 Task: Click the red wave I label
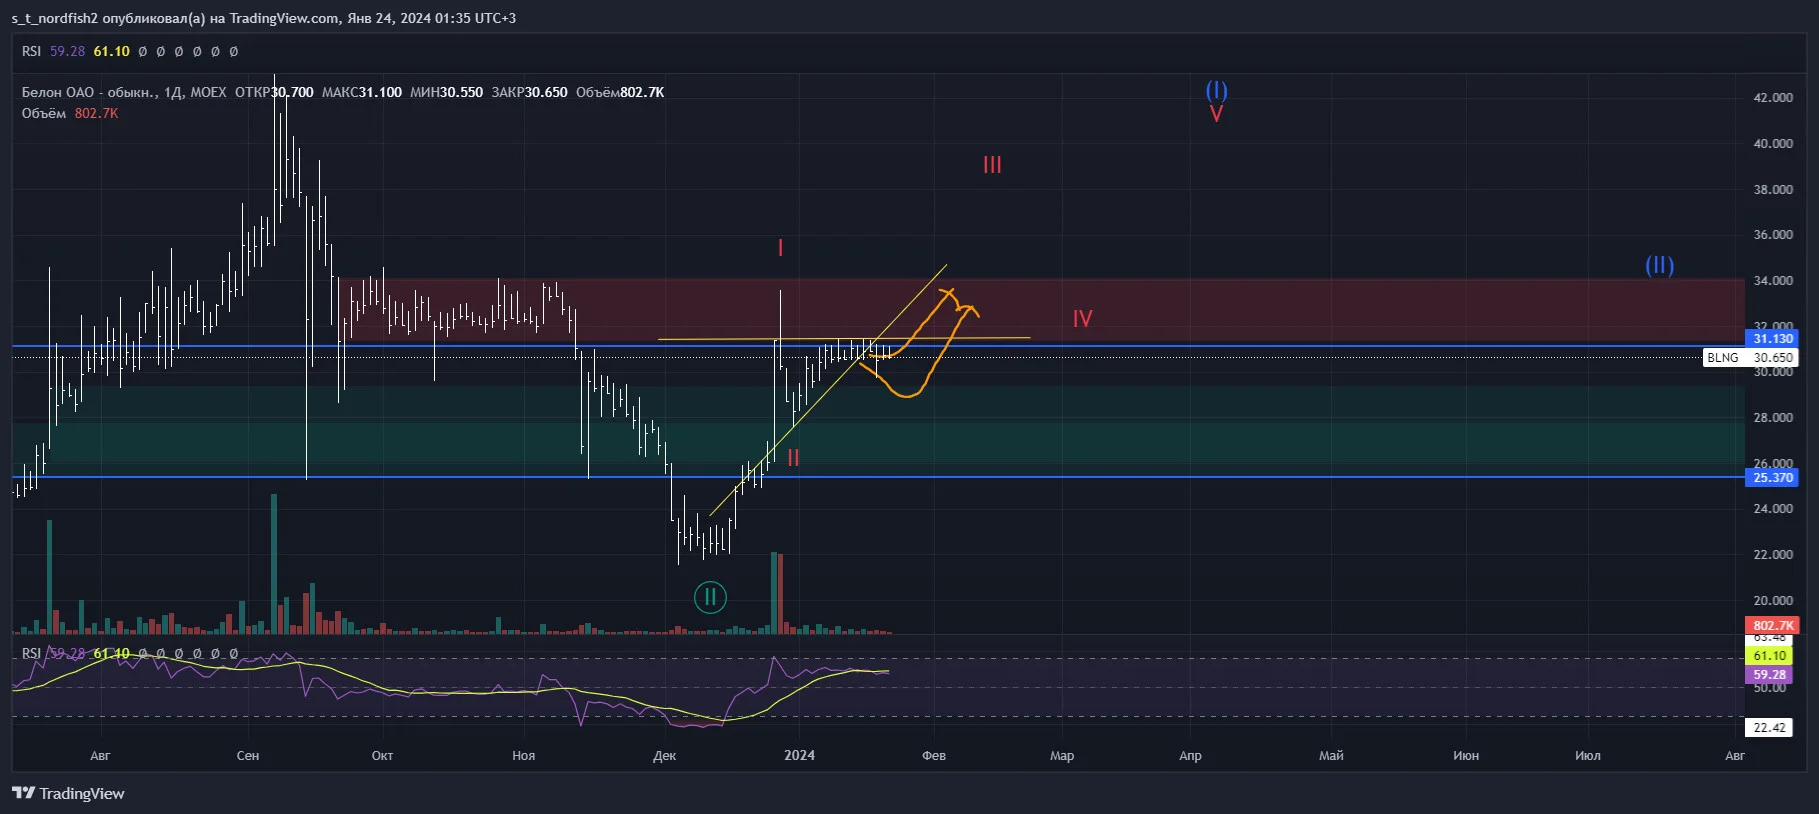(x=780, y=248)
